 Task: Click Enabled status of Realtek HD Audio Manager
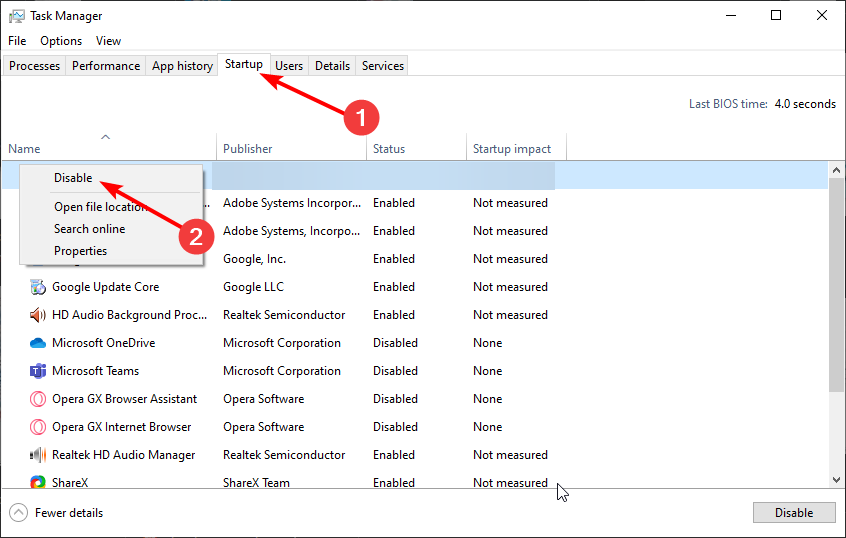pos(394,455)
